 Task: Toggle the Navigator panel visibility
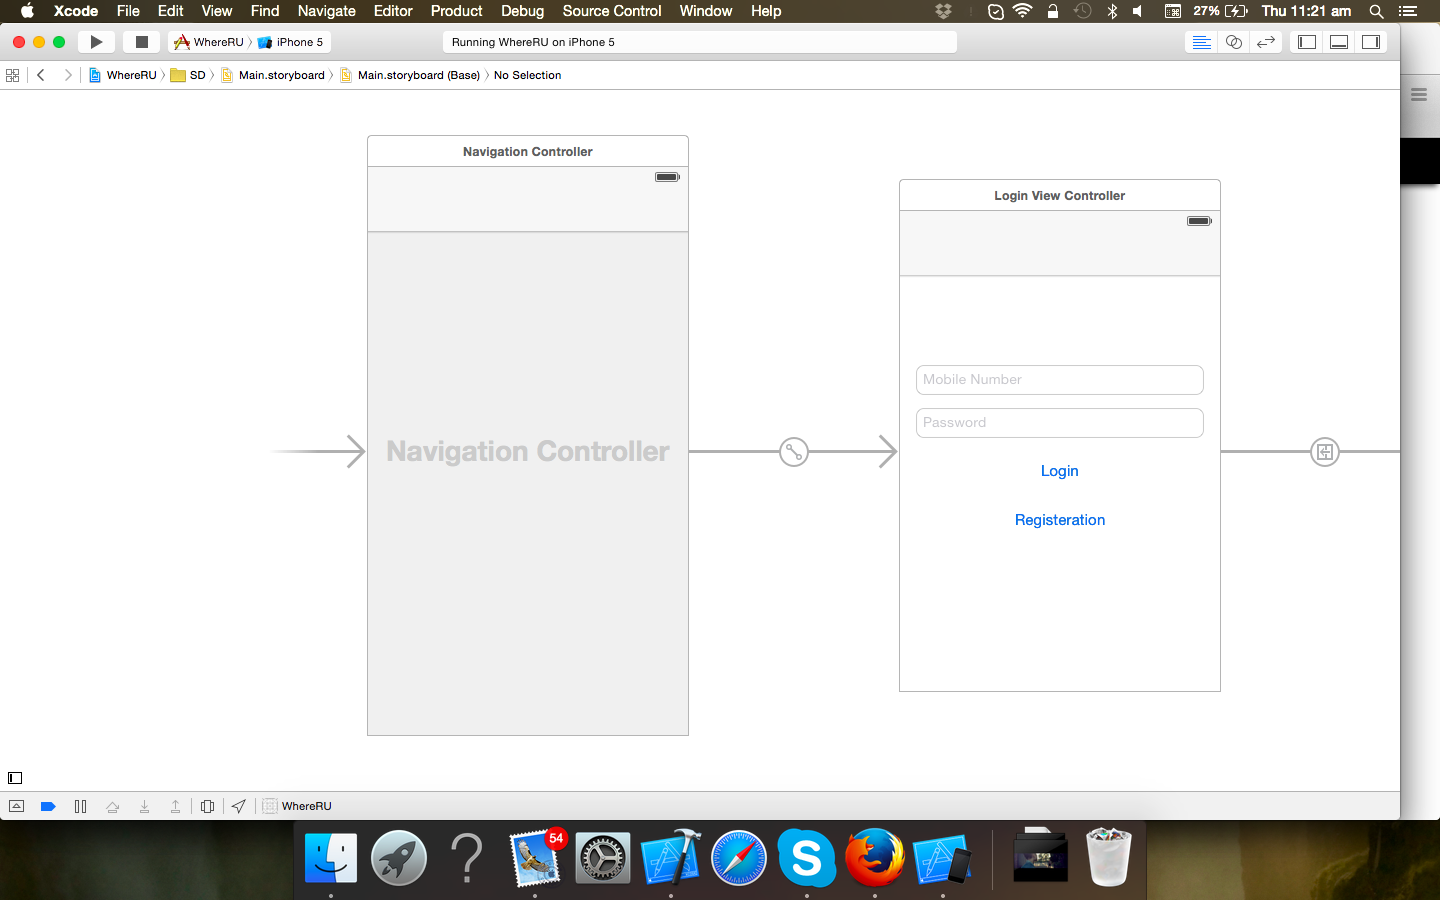(1306, 42)
